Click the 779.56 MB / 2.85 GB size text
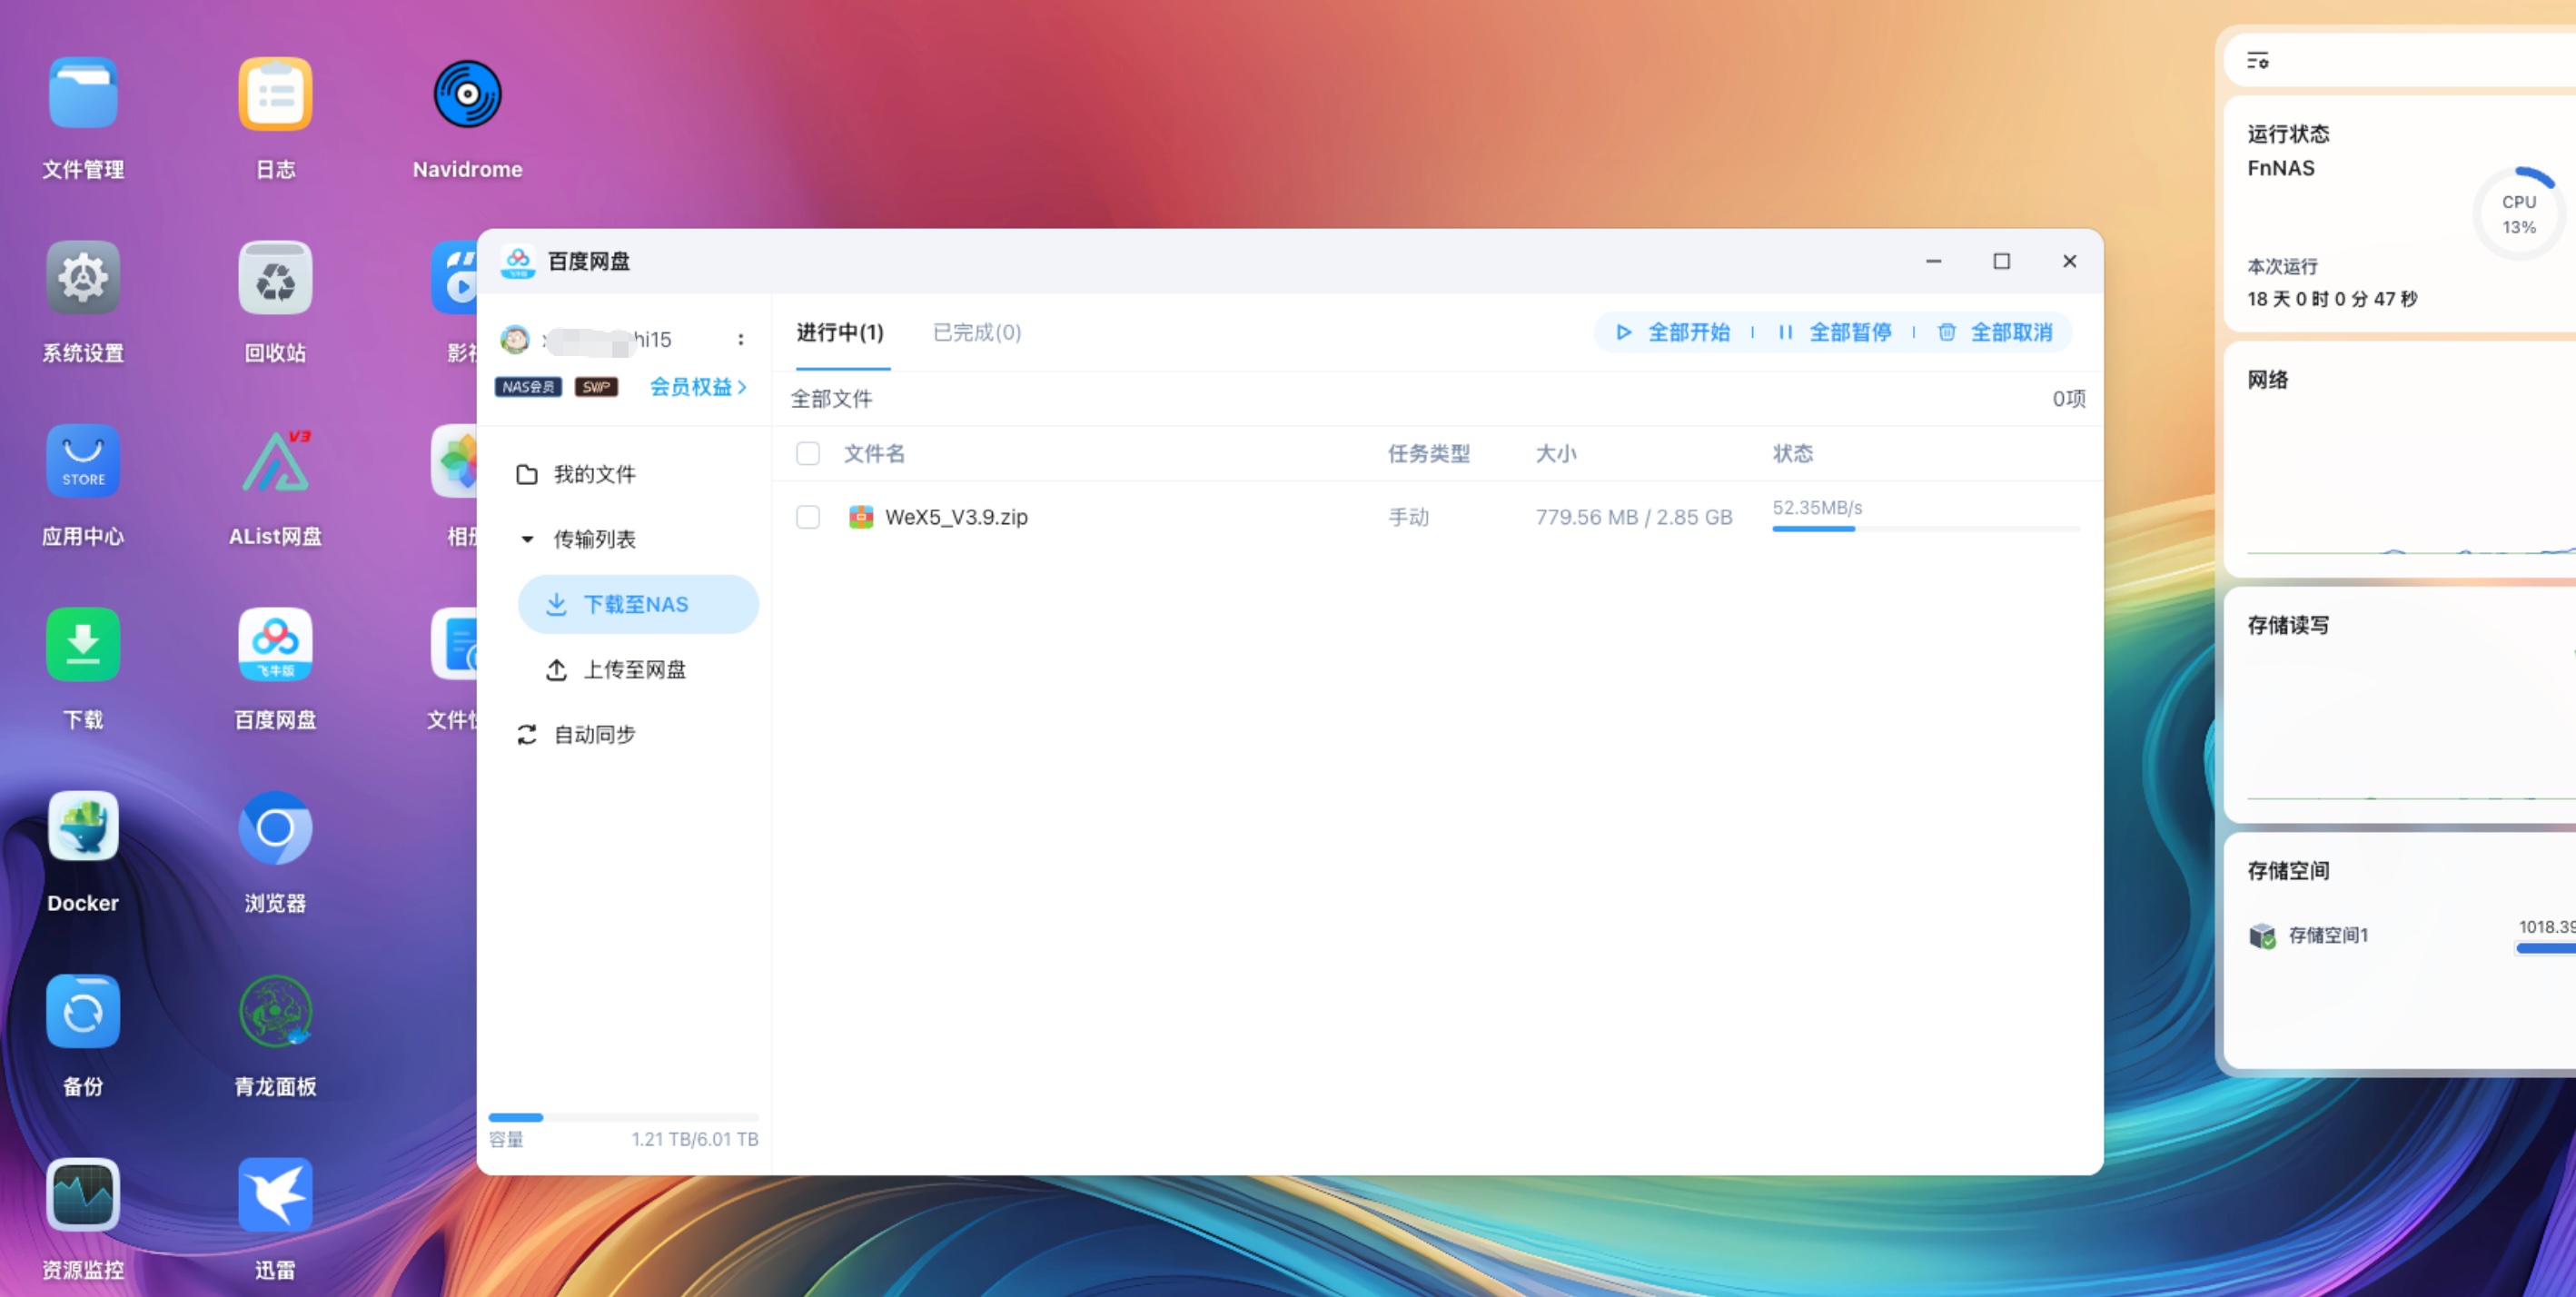 pyautogui.click(x=1634, y=517)
